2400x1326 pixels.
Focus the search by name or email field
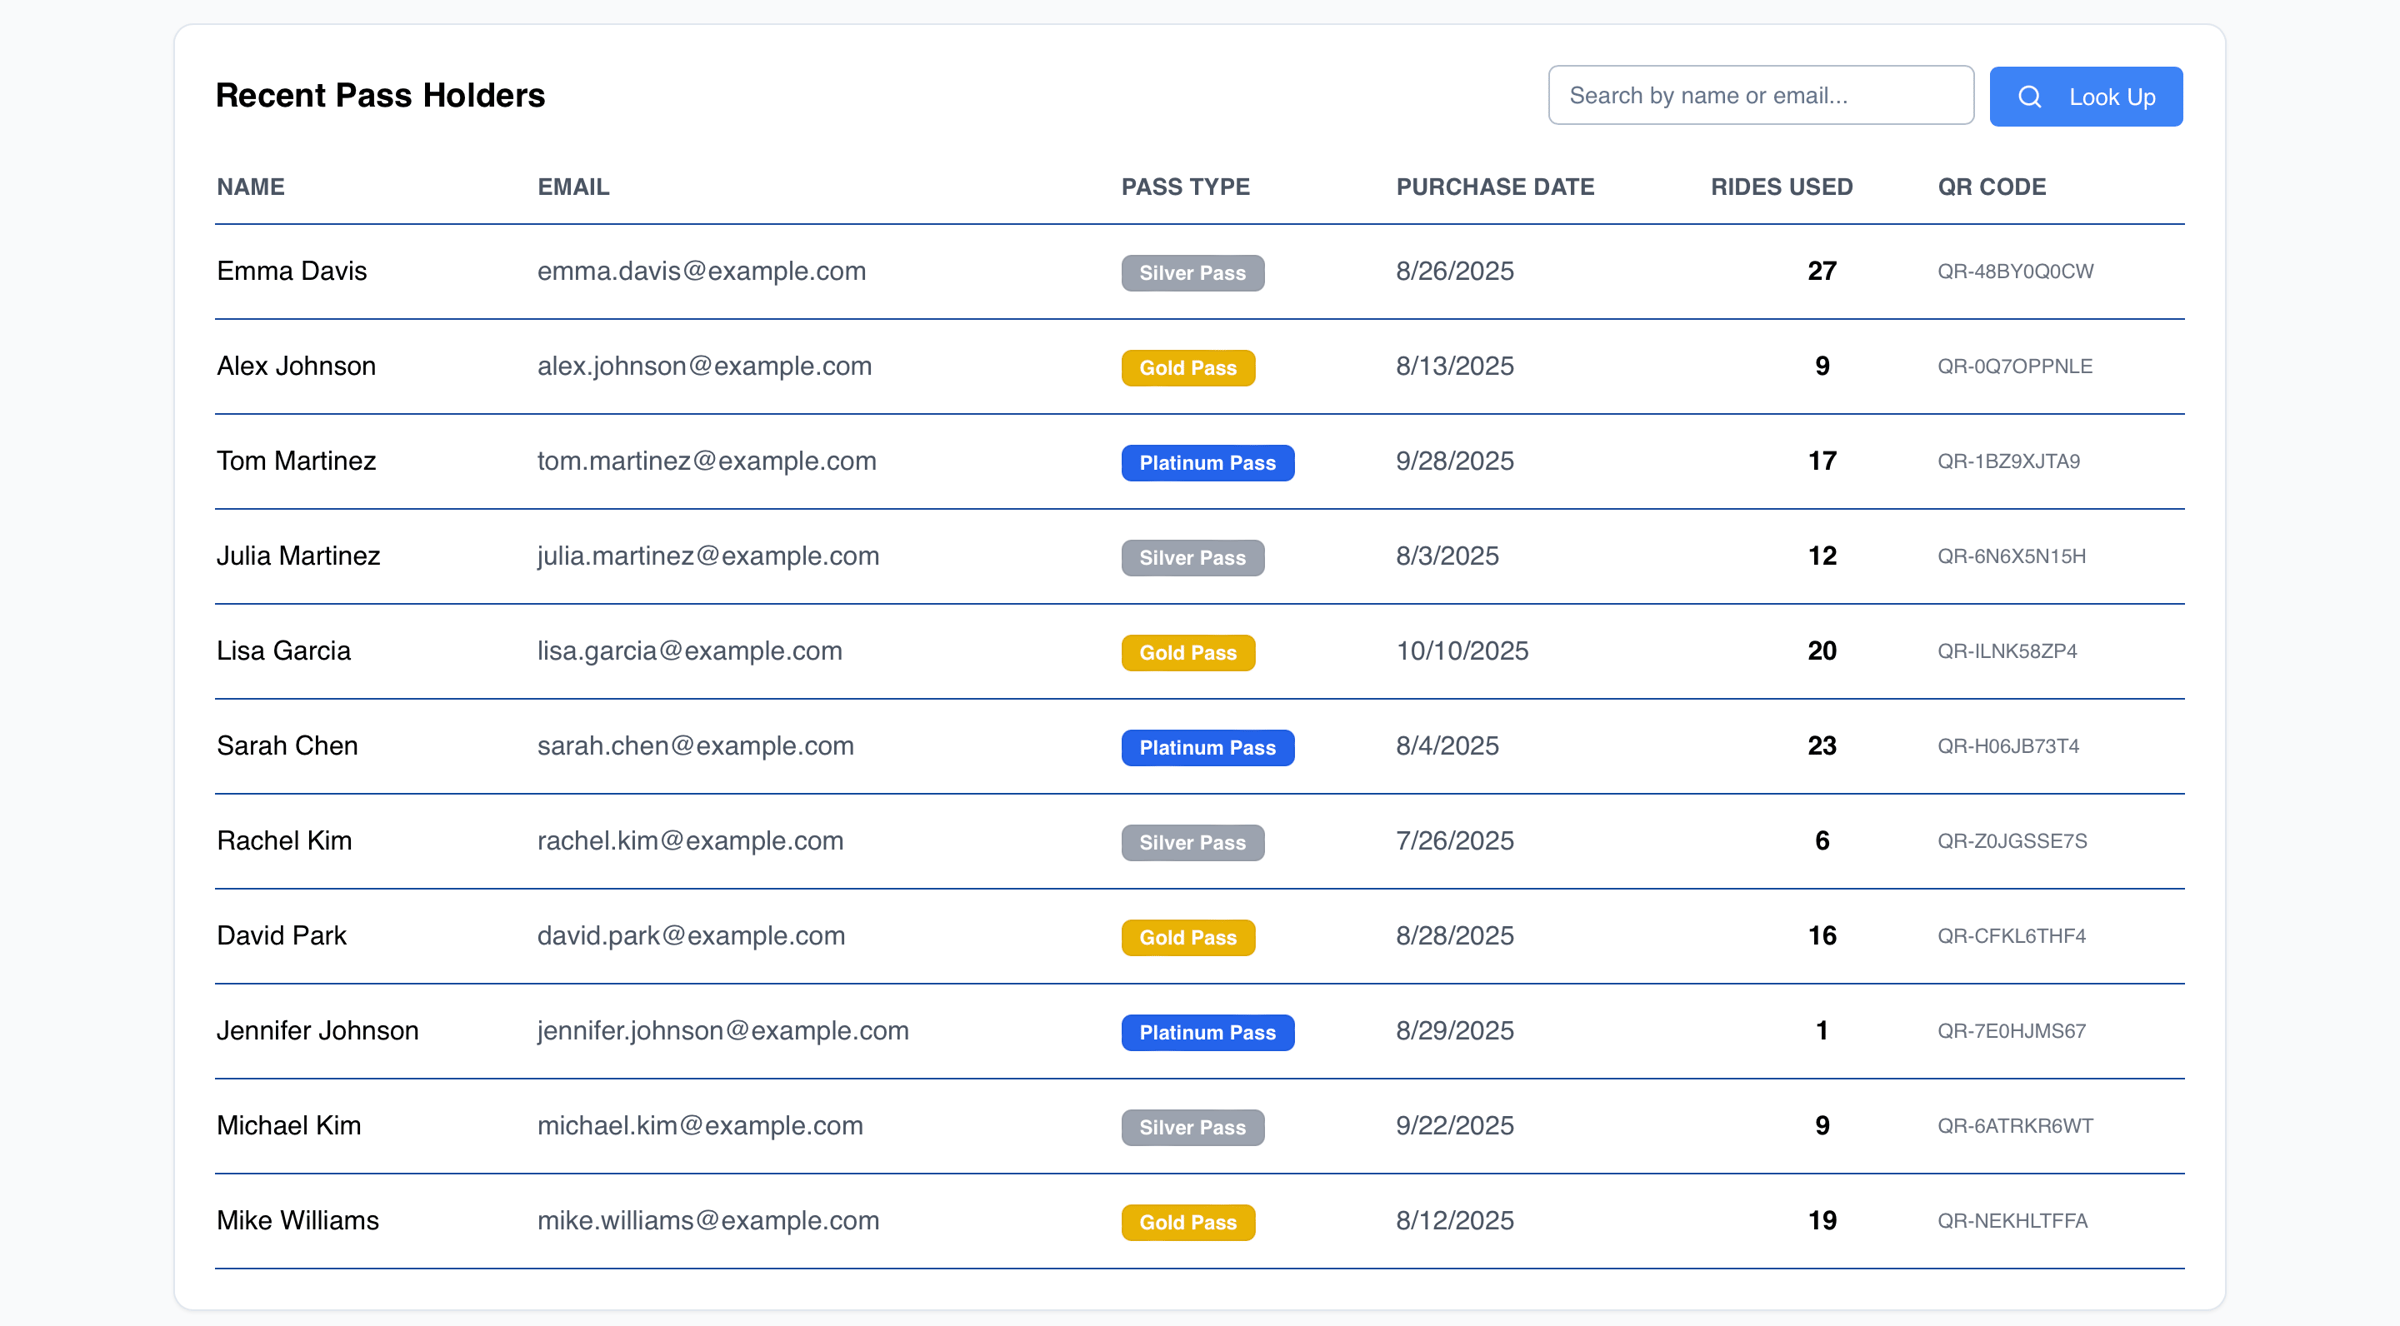click(x=1760, y=96)
